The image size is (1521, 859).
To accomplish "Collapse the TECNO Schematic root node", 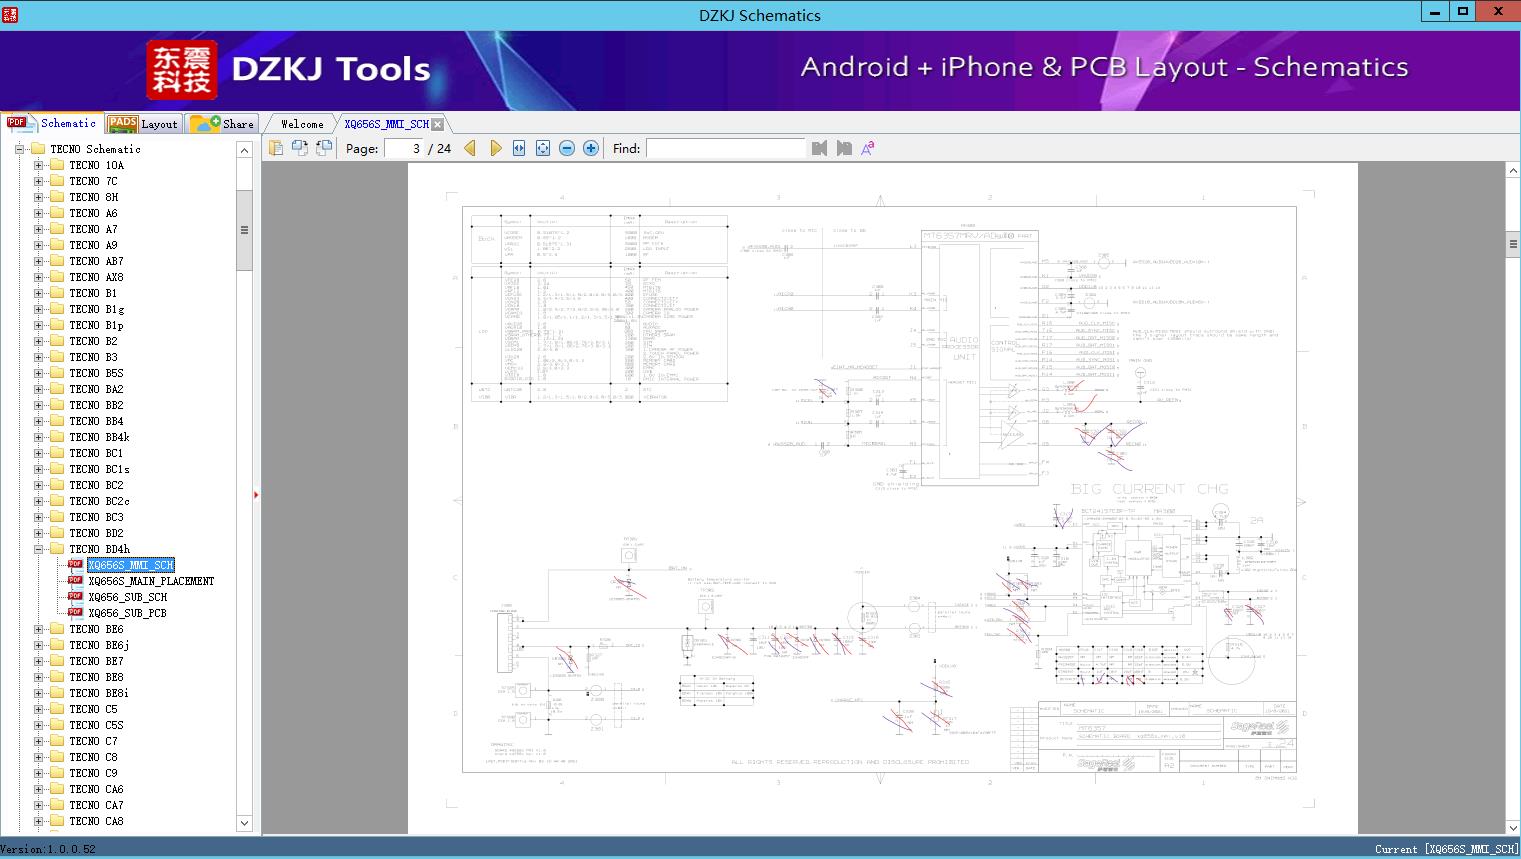I will (x=19, y=149).
